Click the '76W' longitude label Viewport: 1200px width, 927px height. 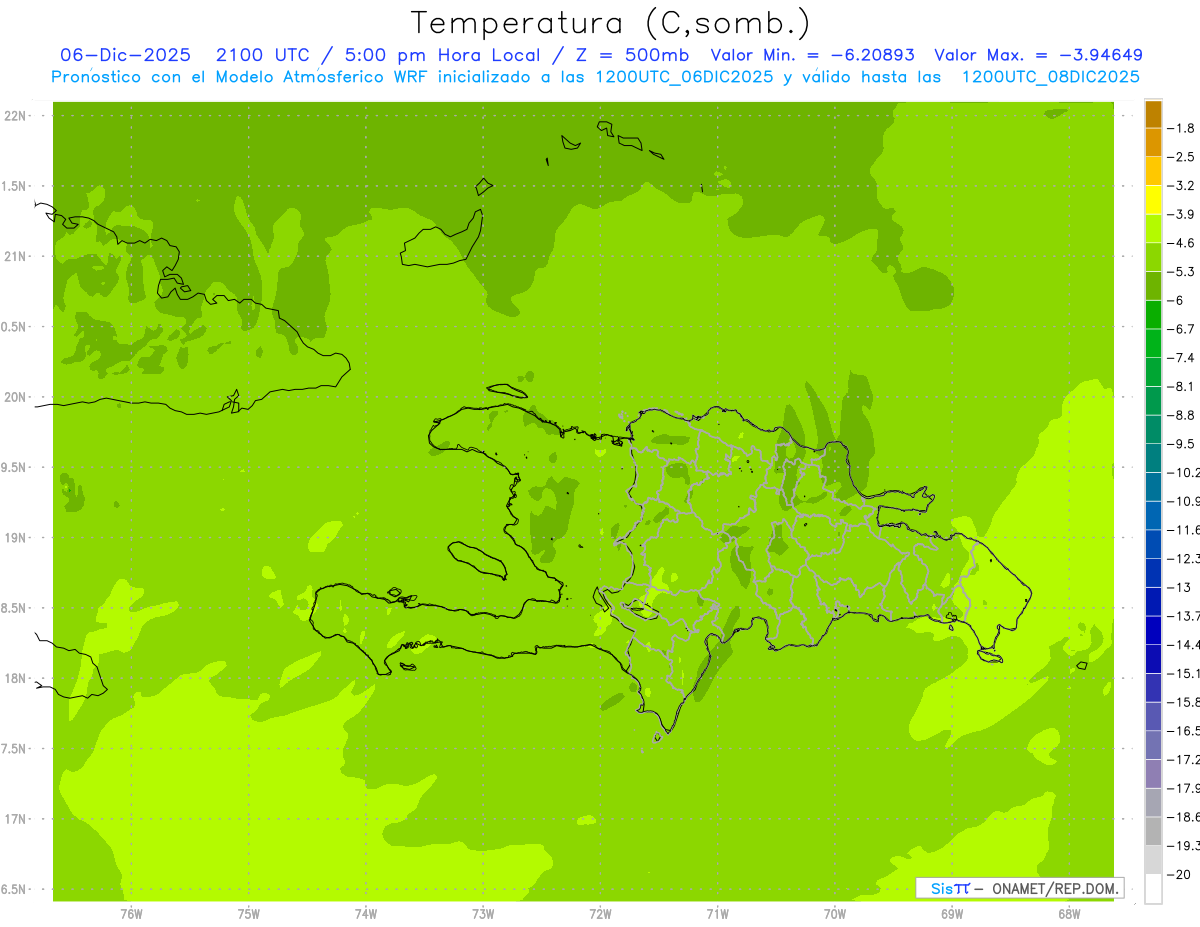coord(131,914)
